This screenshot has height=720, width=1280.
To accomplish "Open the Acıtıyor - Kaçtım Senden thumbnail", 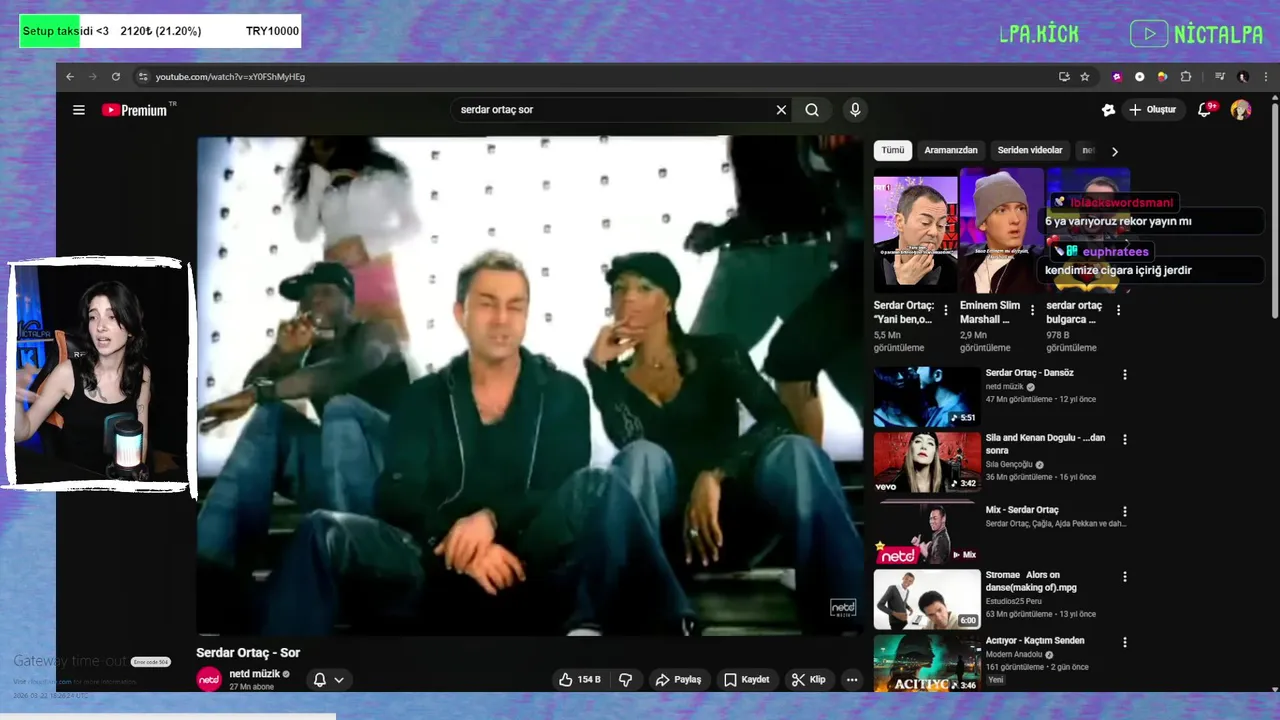I will (x=927, y=663).
